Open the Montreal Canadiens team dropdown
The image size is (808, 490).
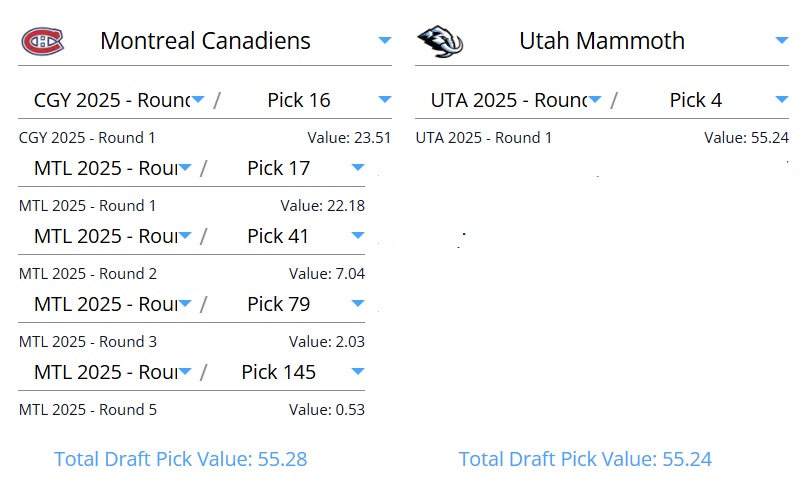[x=385, y=41]
